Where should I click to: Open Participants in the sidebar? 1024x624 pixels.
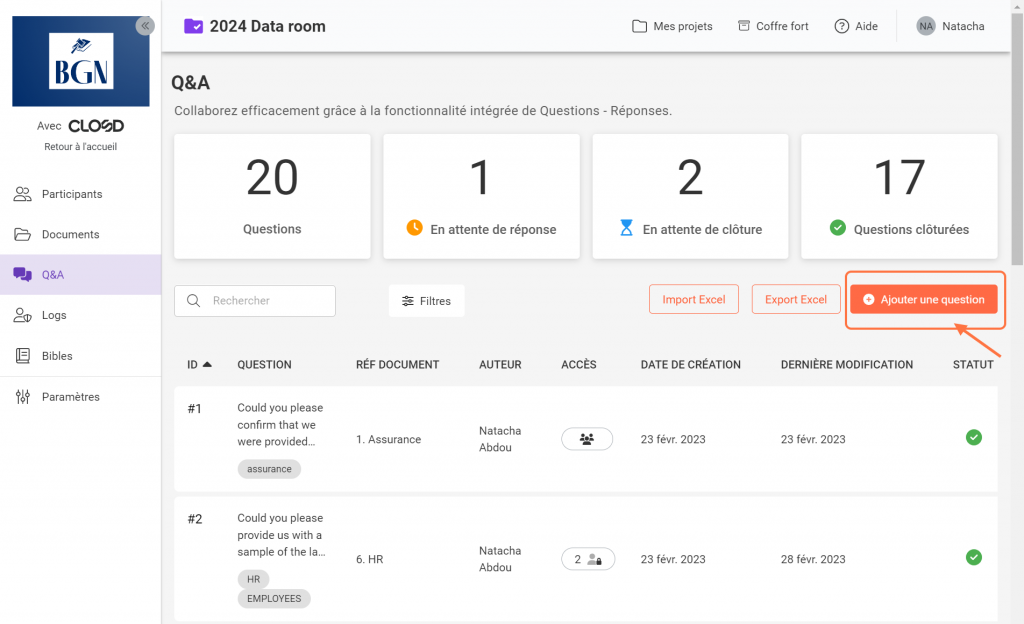click(x=71, y=194)
